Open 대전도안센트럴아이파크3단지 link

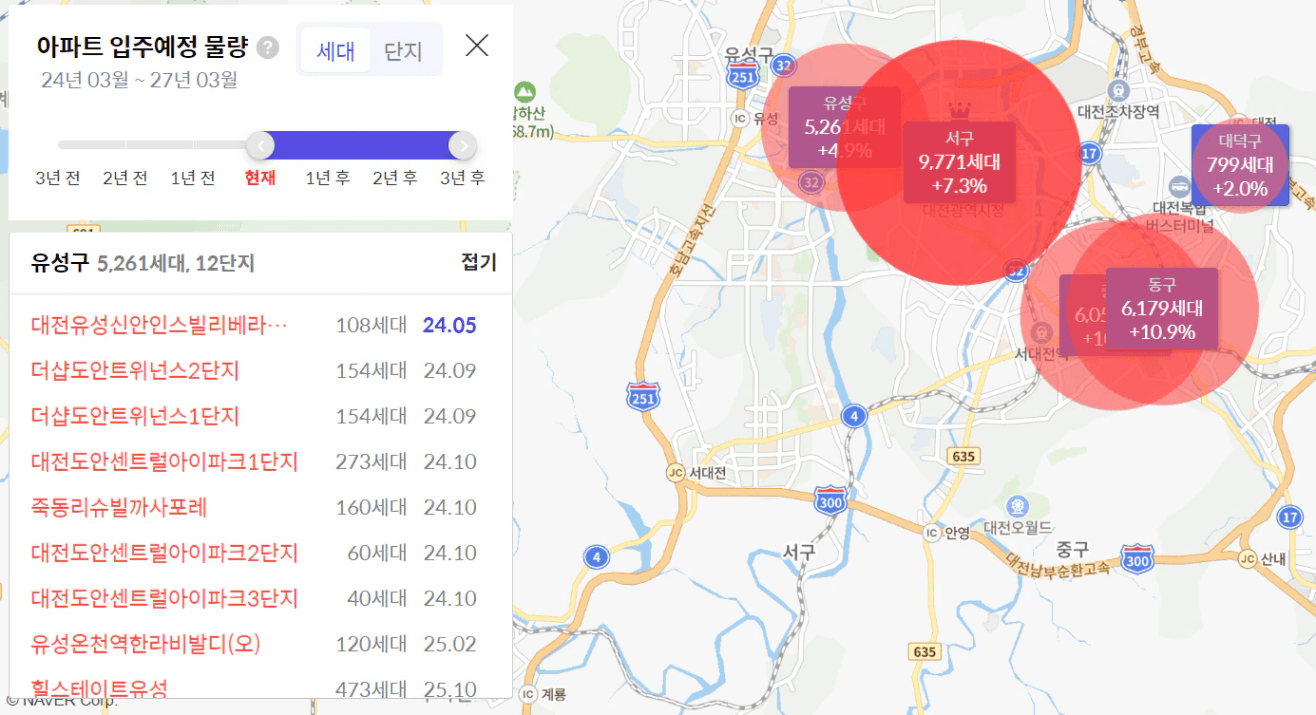coord(165,598)
